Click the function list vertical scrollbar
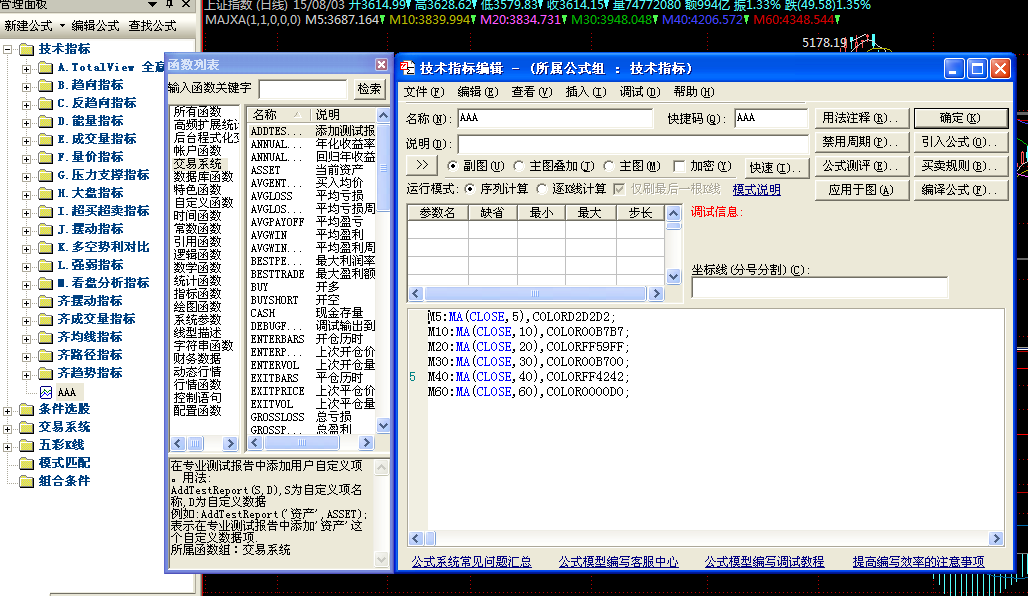Viewport: 1028px width, 596px height. coord(383,300)
